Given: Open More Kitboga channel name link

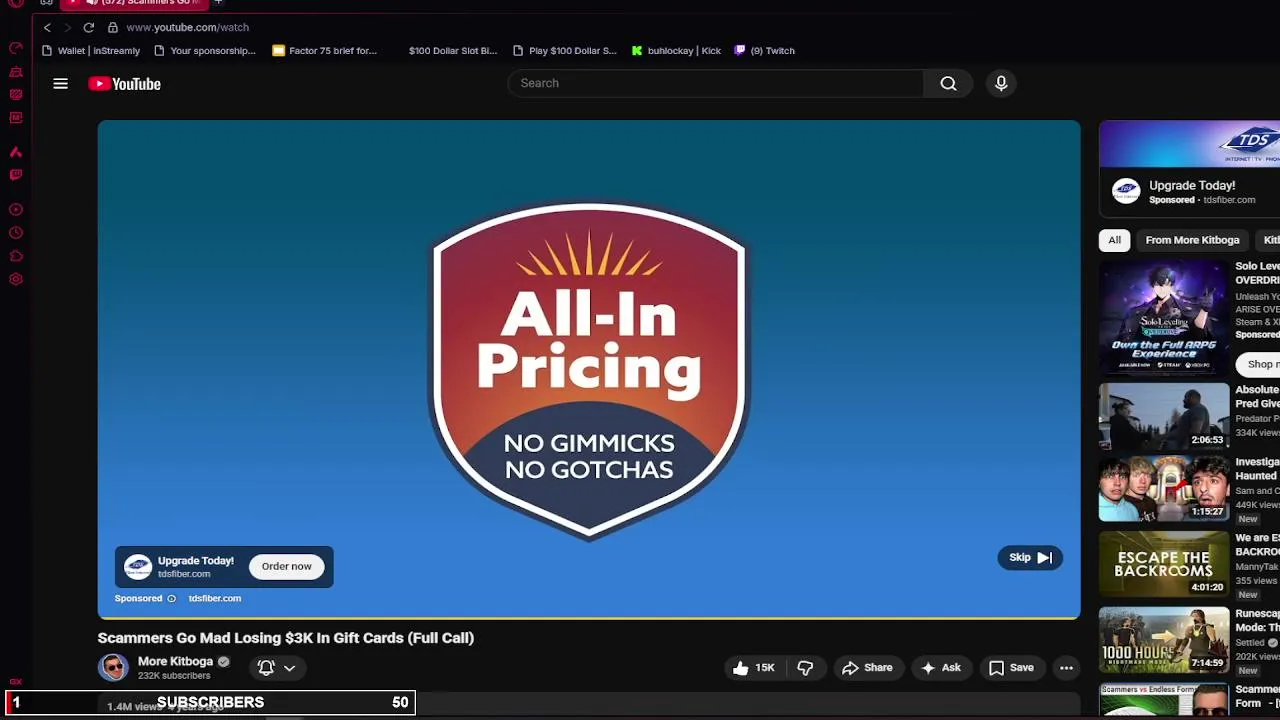Looking at the screenshot, I should point(175,662).
